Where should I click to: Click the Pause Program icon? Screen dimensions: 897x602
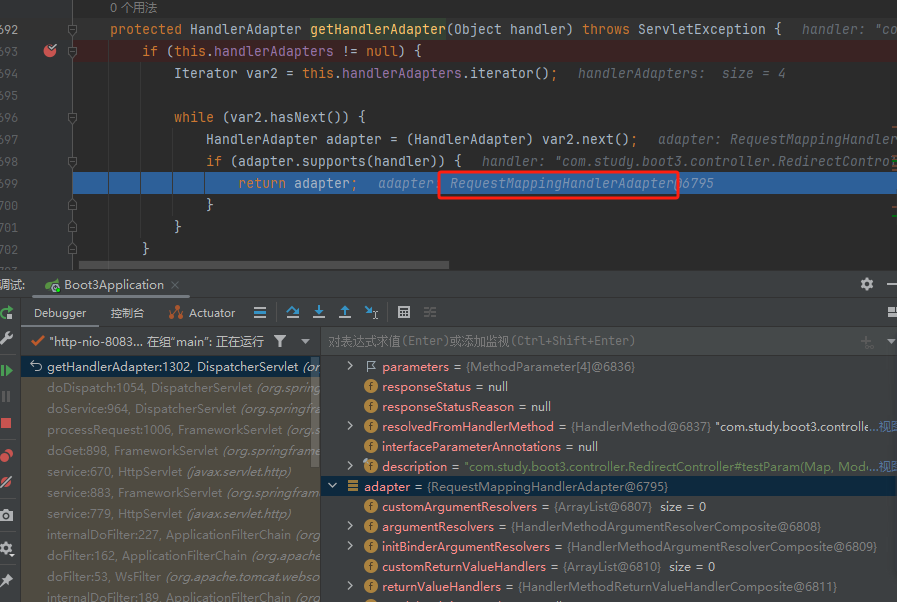pos(7,397)
